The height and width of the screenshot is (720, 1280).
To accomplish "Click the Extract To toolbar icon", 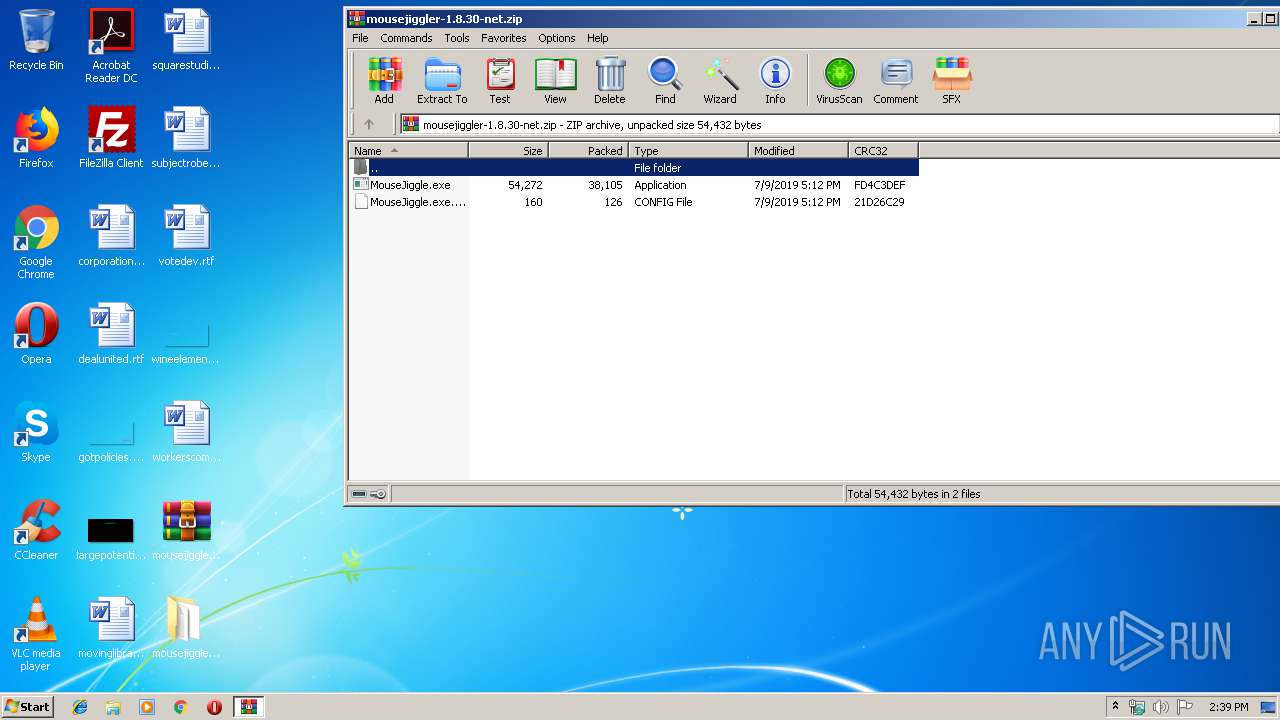I will click(442, 80).
